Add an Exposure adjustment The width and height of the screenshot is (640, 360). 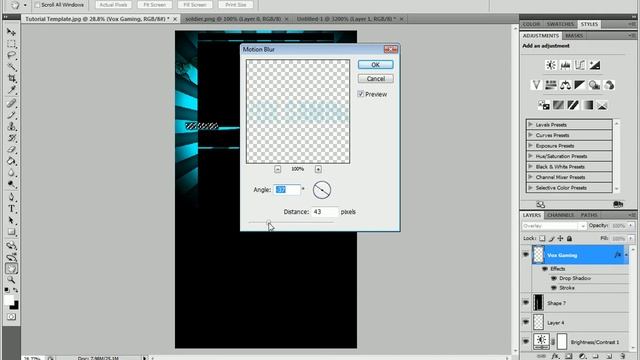(x=595, y=65)
